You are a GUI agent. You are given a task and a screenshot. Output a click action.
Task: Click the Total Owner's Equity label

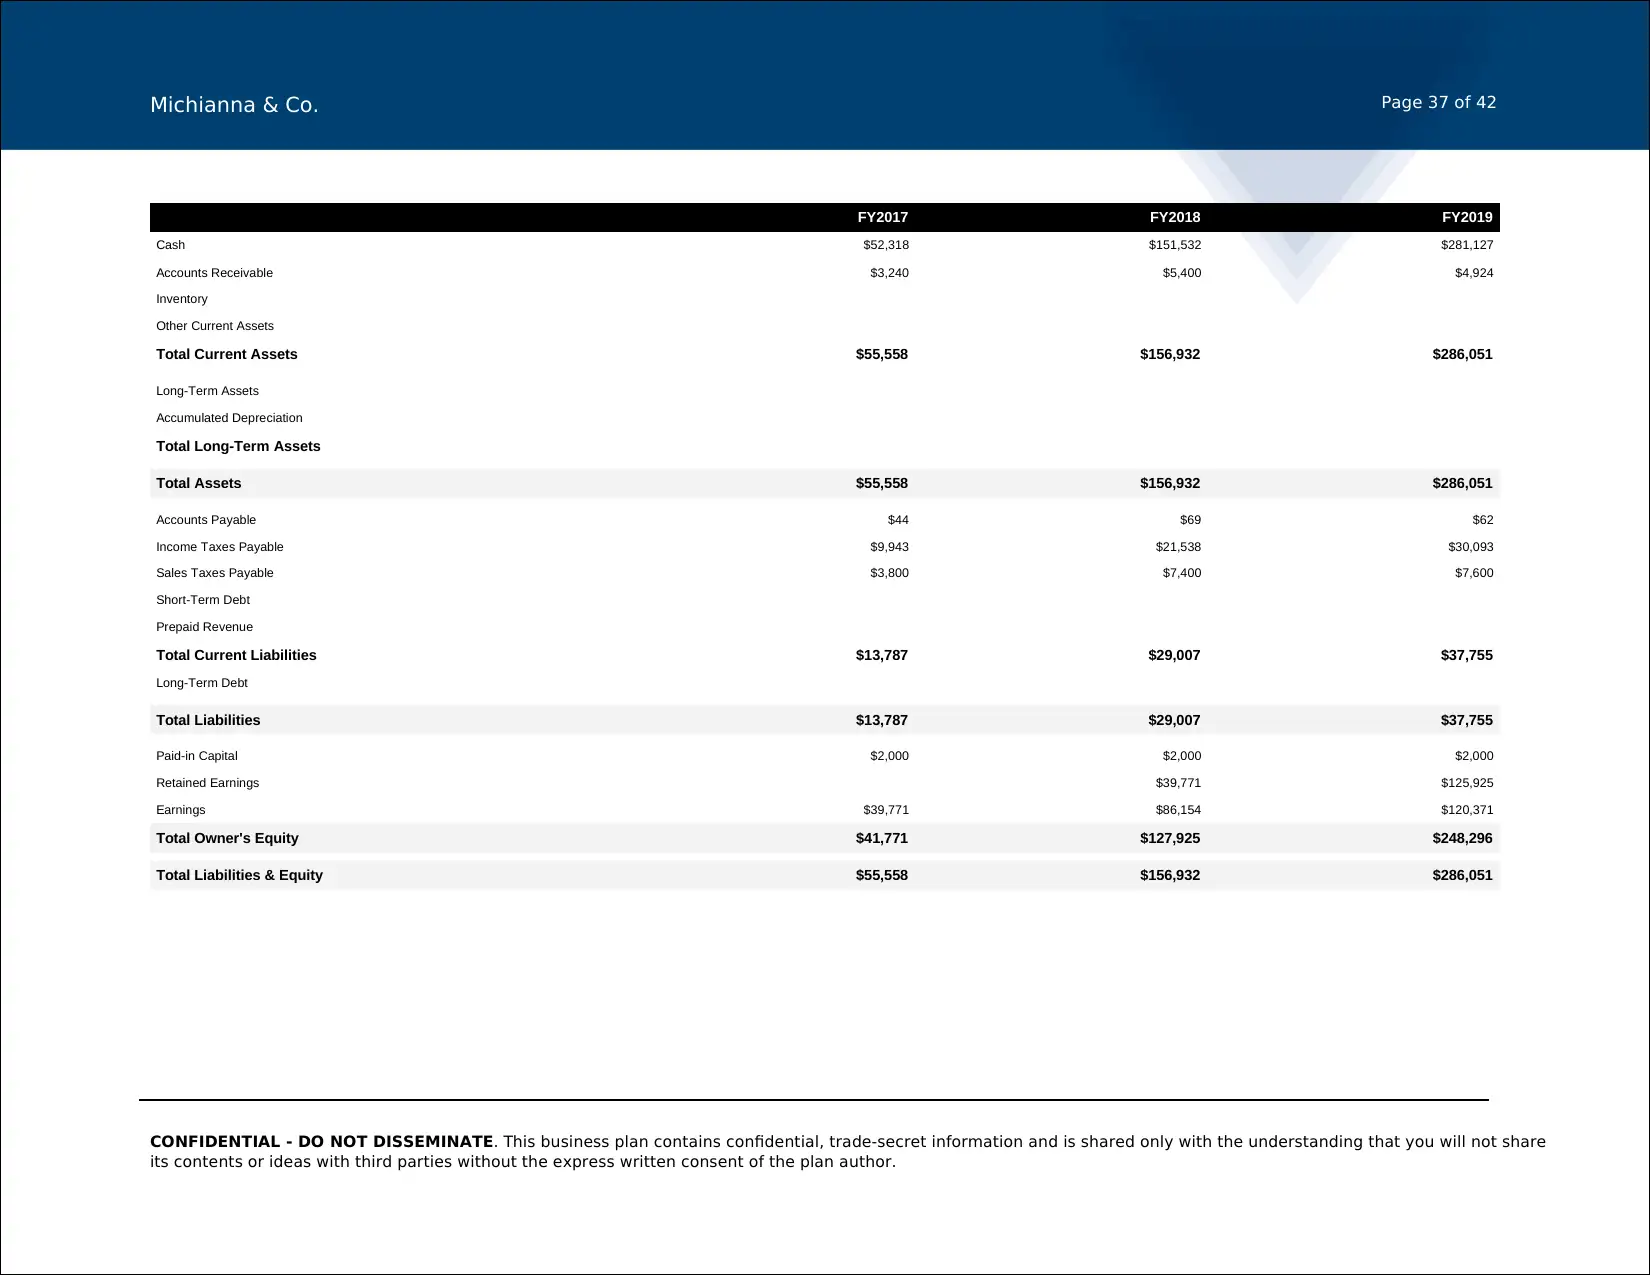[227, 838]
